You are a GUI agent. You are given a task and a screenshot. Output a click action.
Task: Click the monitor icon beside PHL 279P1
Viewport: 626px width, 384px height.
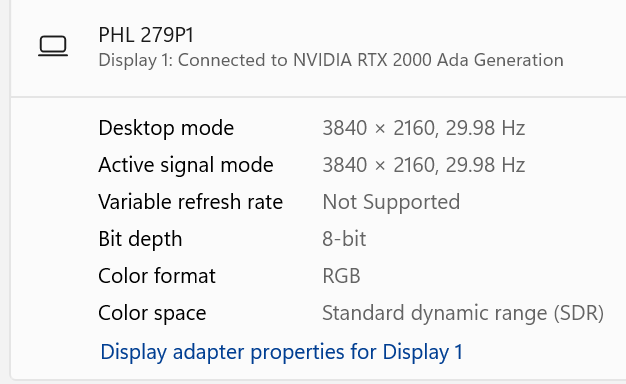click(x=53, y=46)
